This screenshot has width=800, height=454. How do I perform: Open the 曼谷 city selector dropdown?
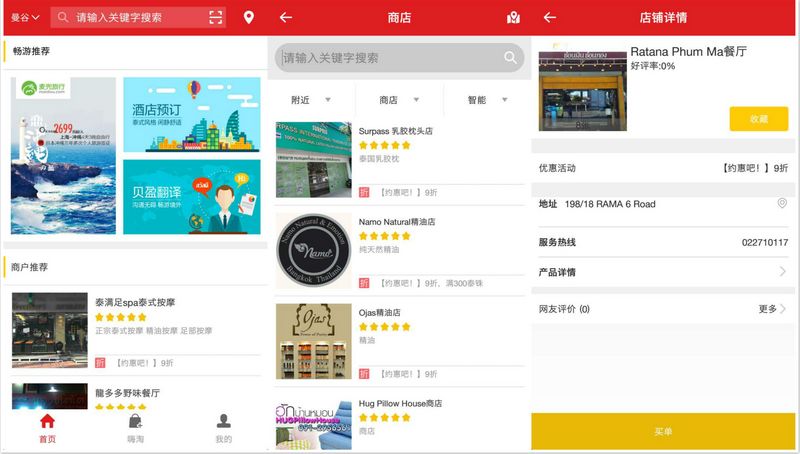coord(25,17)
